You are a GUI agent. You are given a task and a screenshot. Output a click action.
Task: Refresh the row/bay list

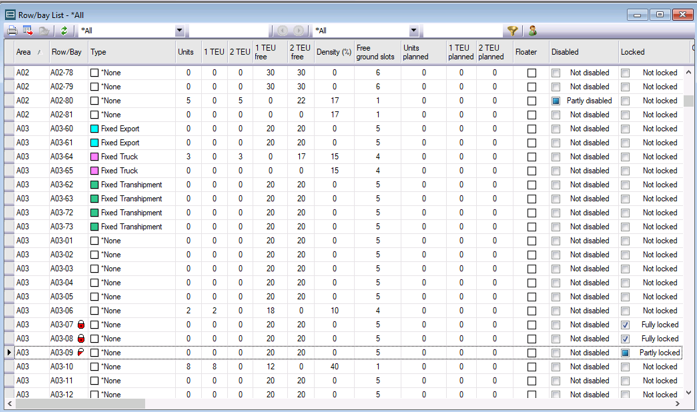[x=64, y=31]
